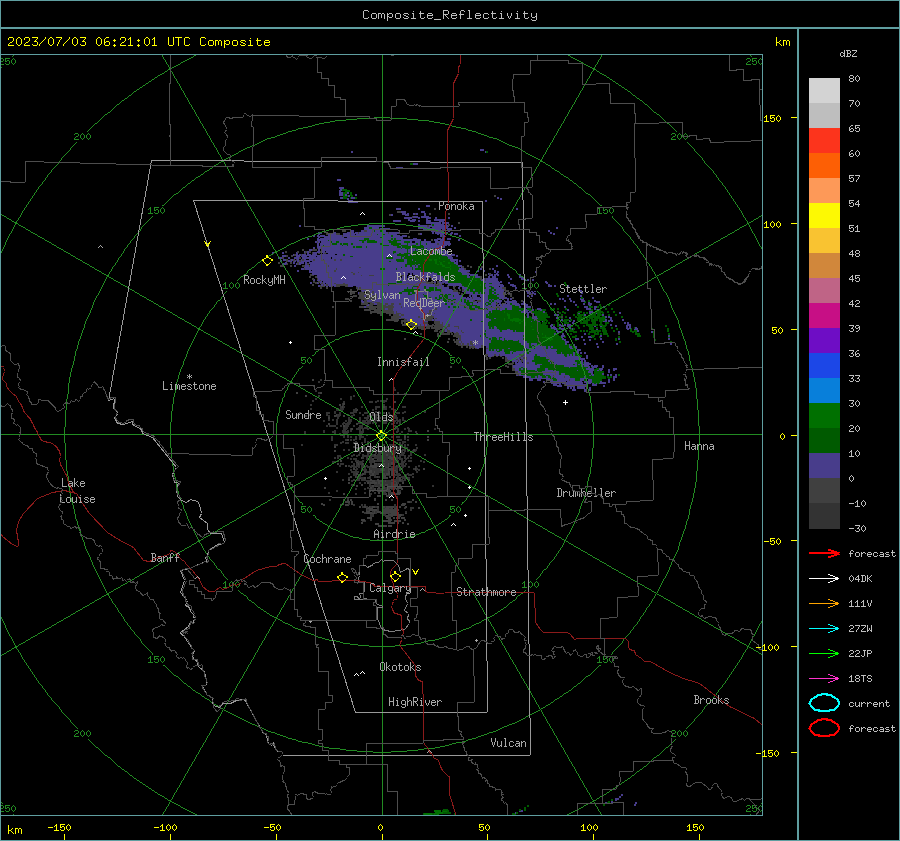Click the red forecast arrow in the legend
This screenshot has width=900, height=841.
pyautogui.click(x=824, y=553)
